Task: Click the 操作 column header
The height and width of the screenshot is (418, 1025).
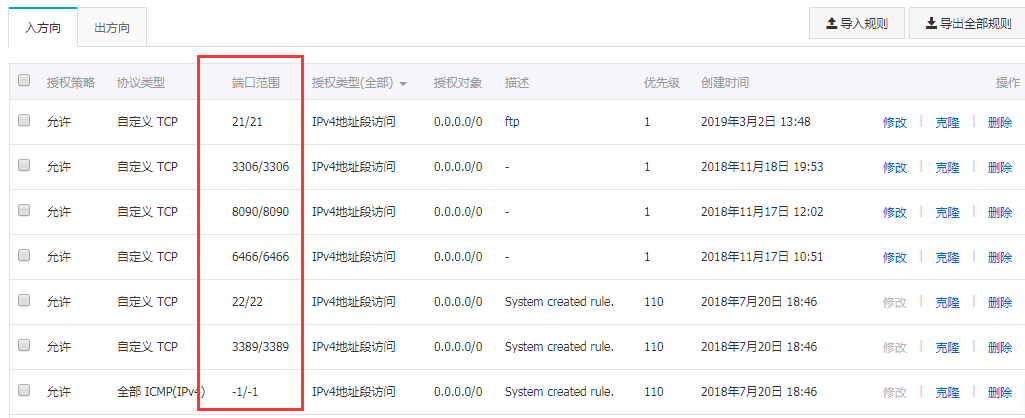Action: (x=1007, y=83)
